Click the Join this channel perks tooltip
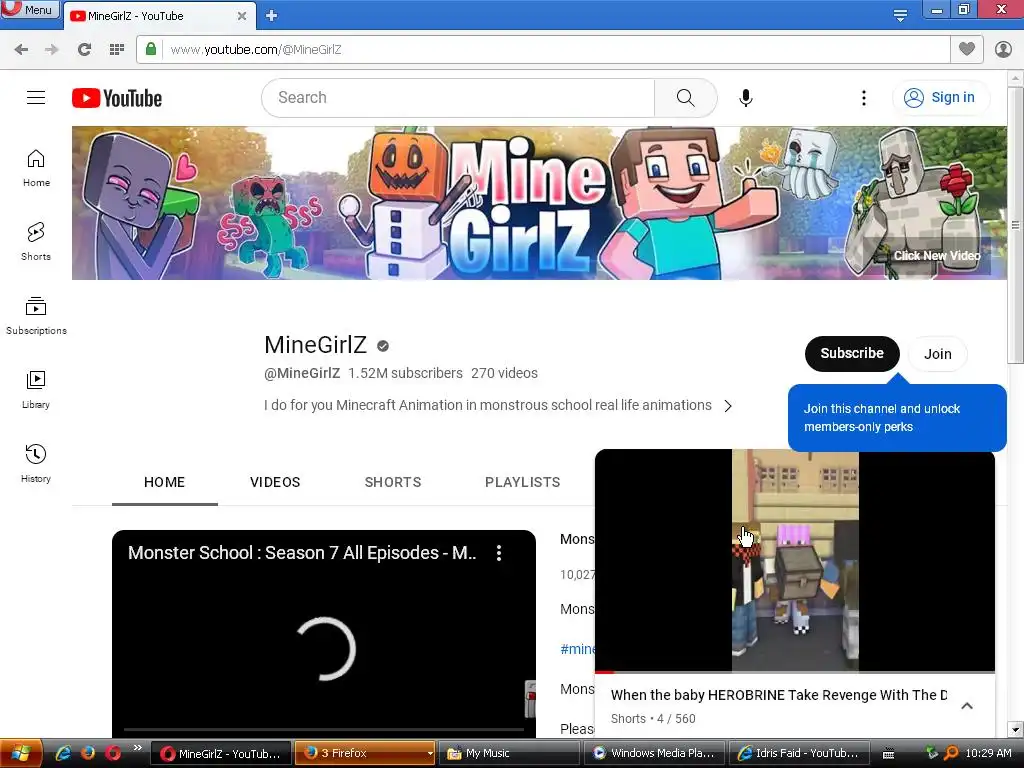Screen dimensions: 1024x768 coord(897,418)
